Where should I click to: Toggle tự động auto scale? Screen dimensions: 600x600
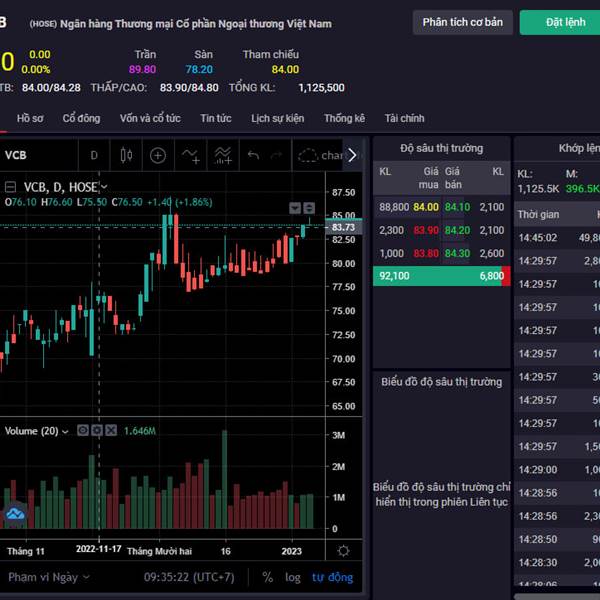[x=332, y=577]
